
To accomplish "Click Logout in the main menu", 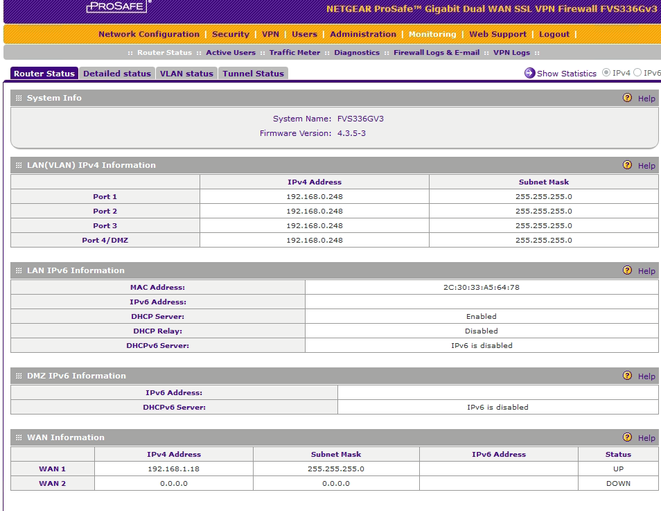I will [554, 34].
